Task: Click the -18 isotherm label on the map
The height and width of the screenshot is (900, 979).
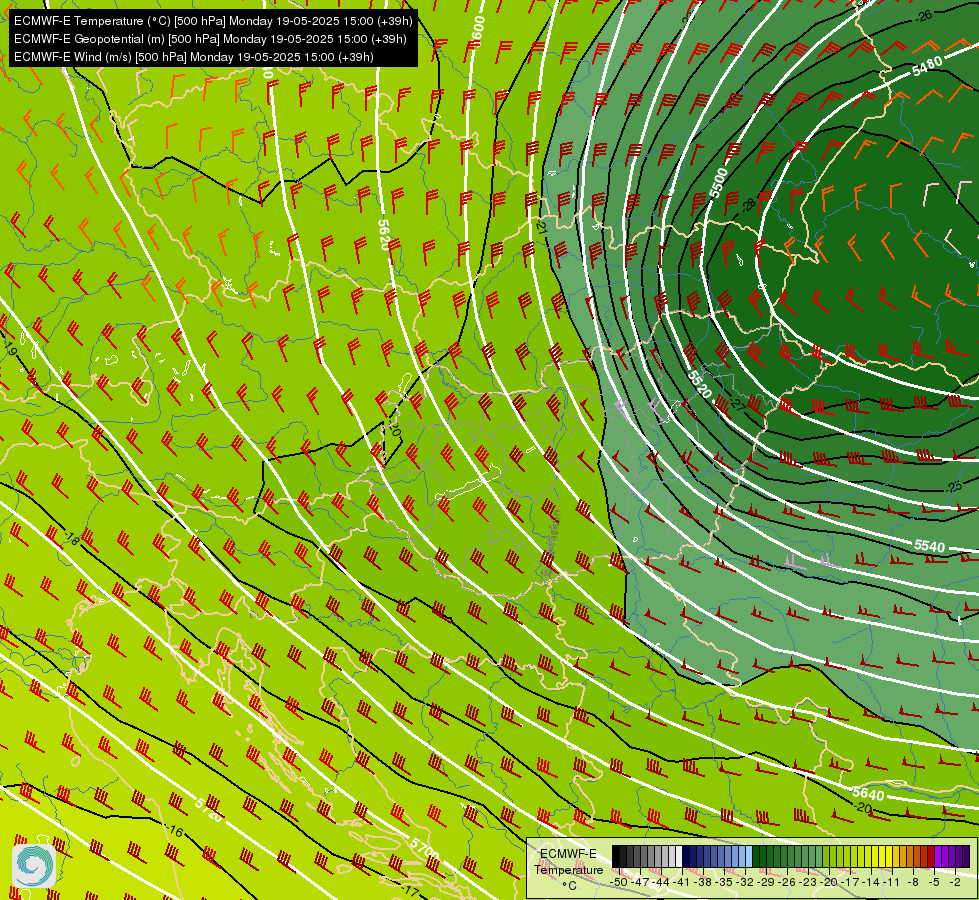Action: click(72, 538)
